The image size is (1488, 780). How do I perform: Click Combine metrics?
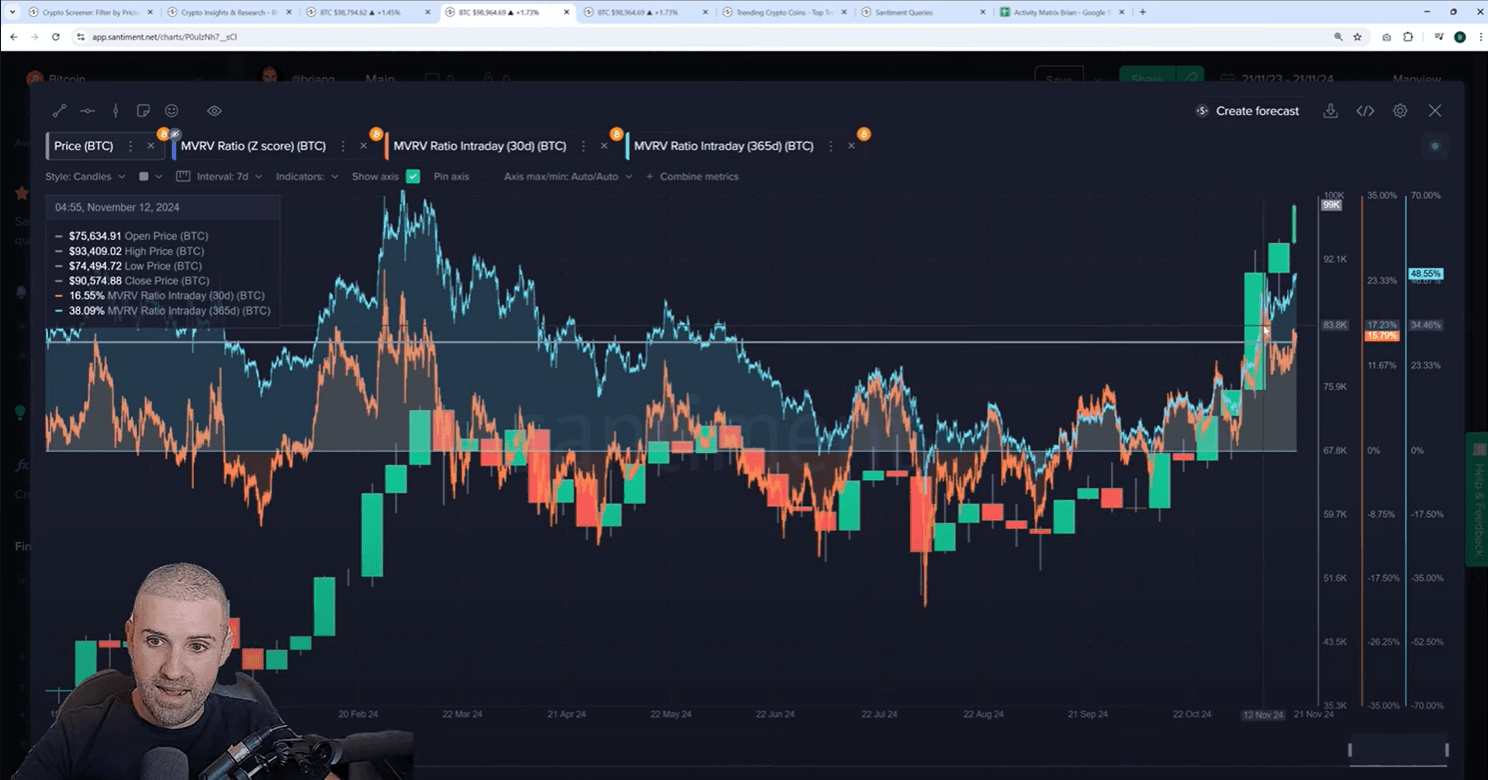pyautogui.click(x=692, y=176)
